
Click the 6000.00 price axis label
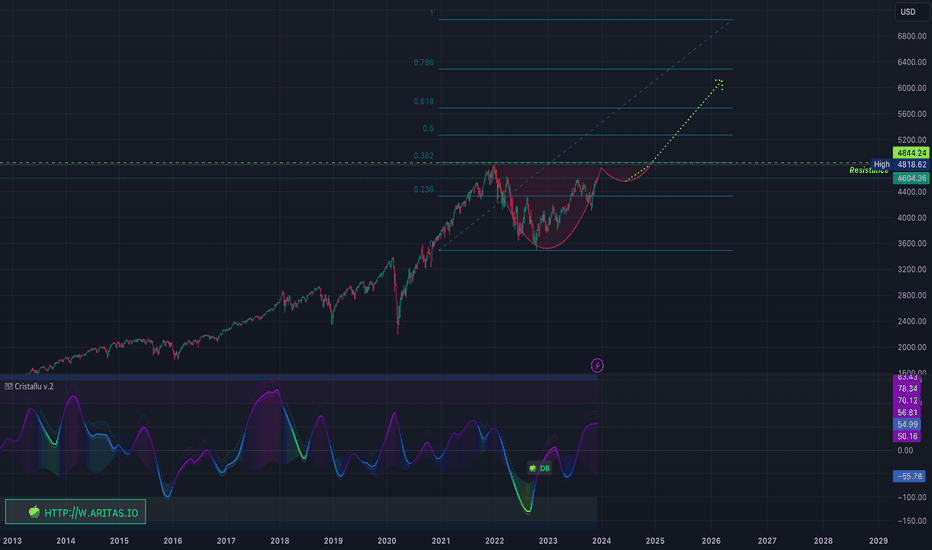tap(912, 88)
